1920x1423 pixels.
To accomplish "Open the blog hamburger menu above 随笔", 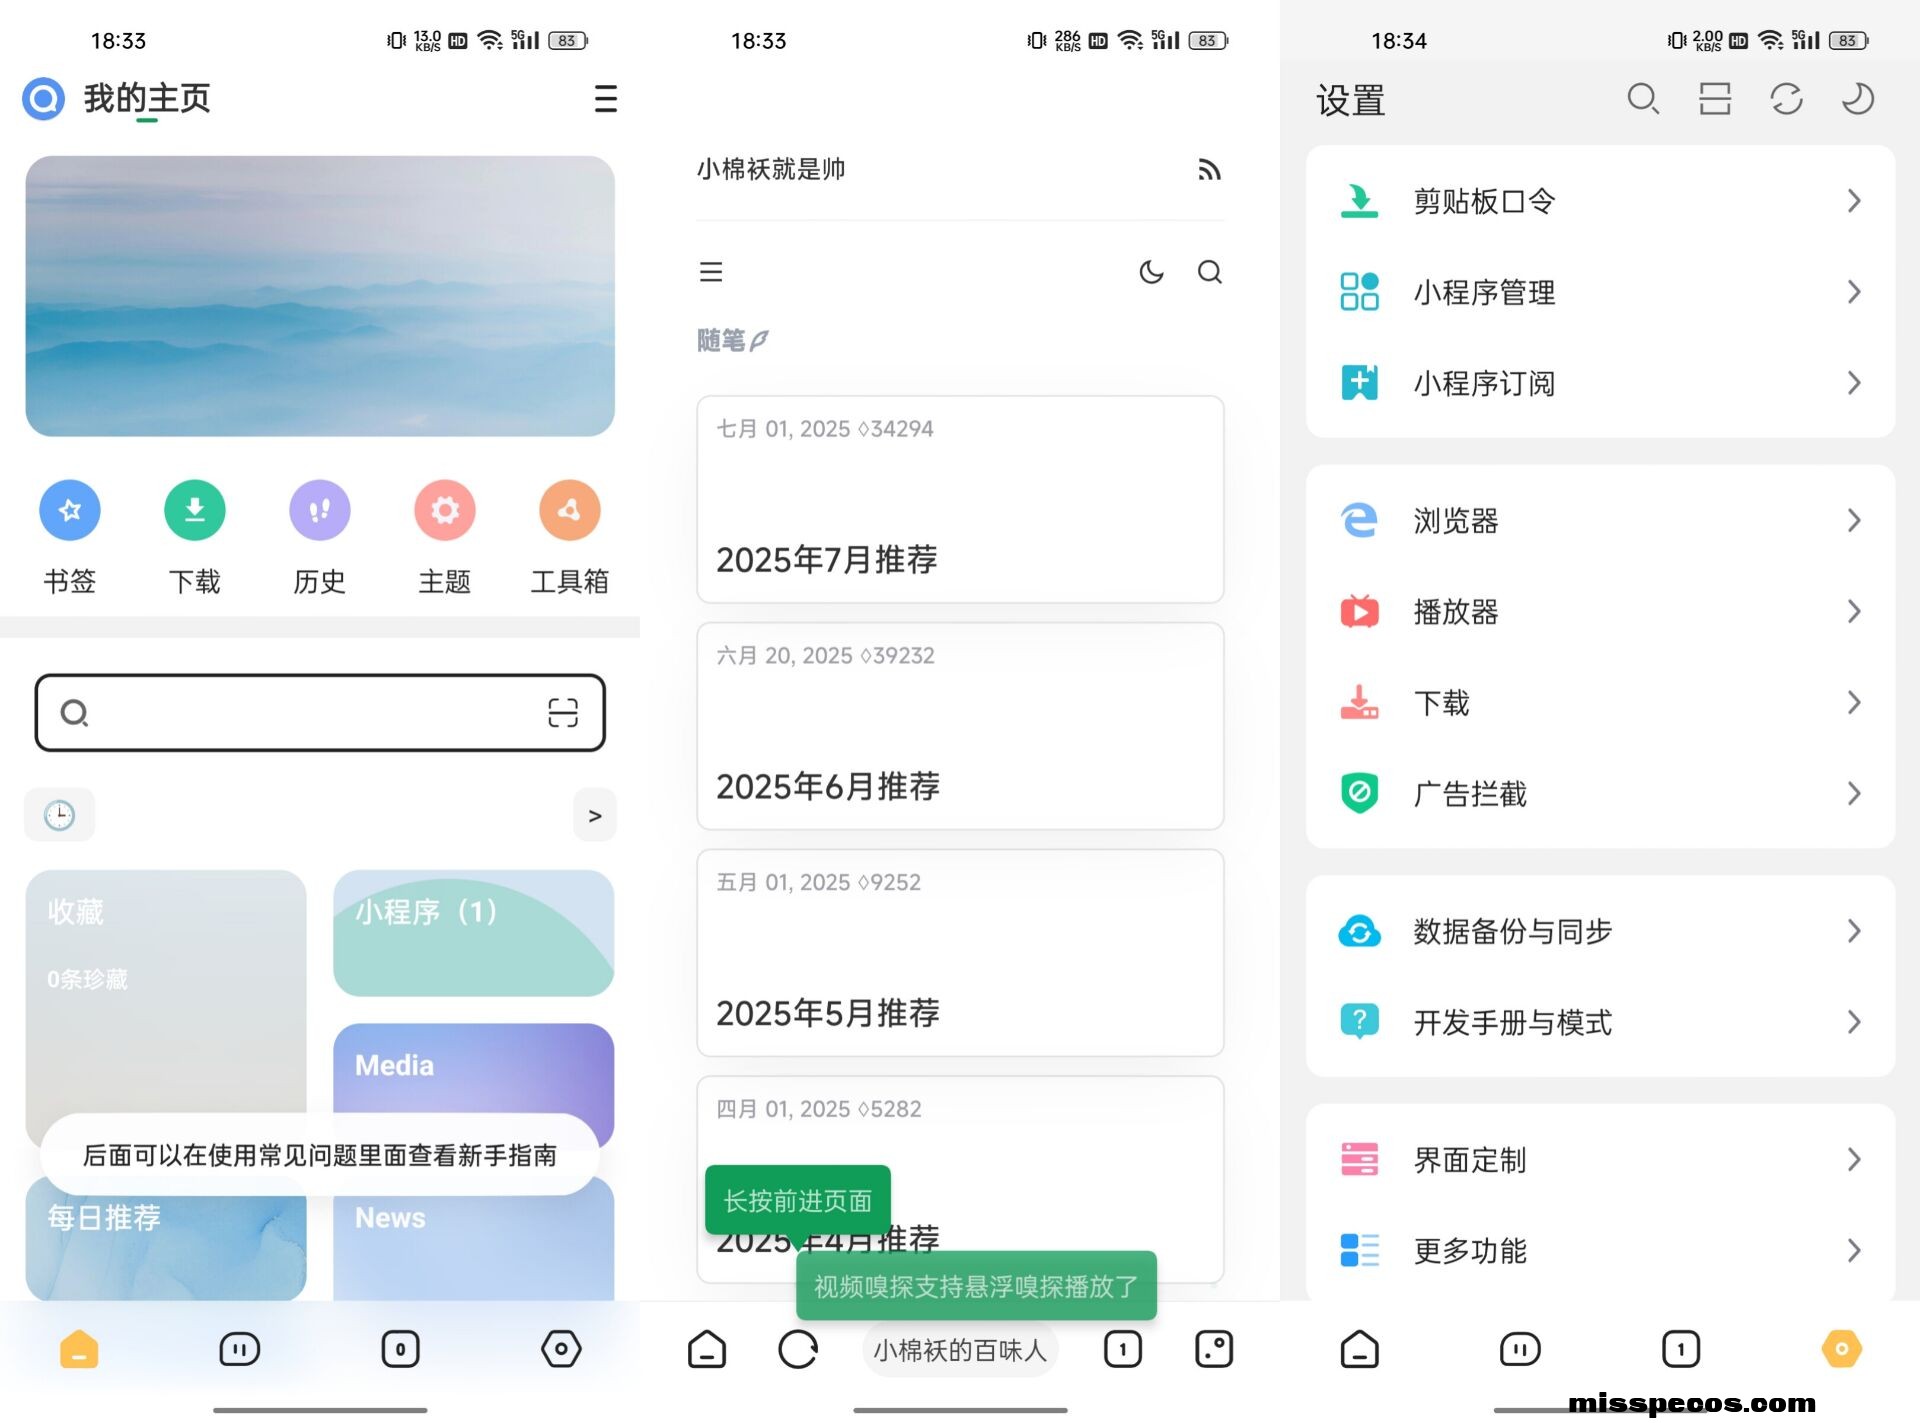I will point(711,272).
